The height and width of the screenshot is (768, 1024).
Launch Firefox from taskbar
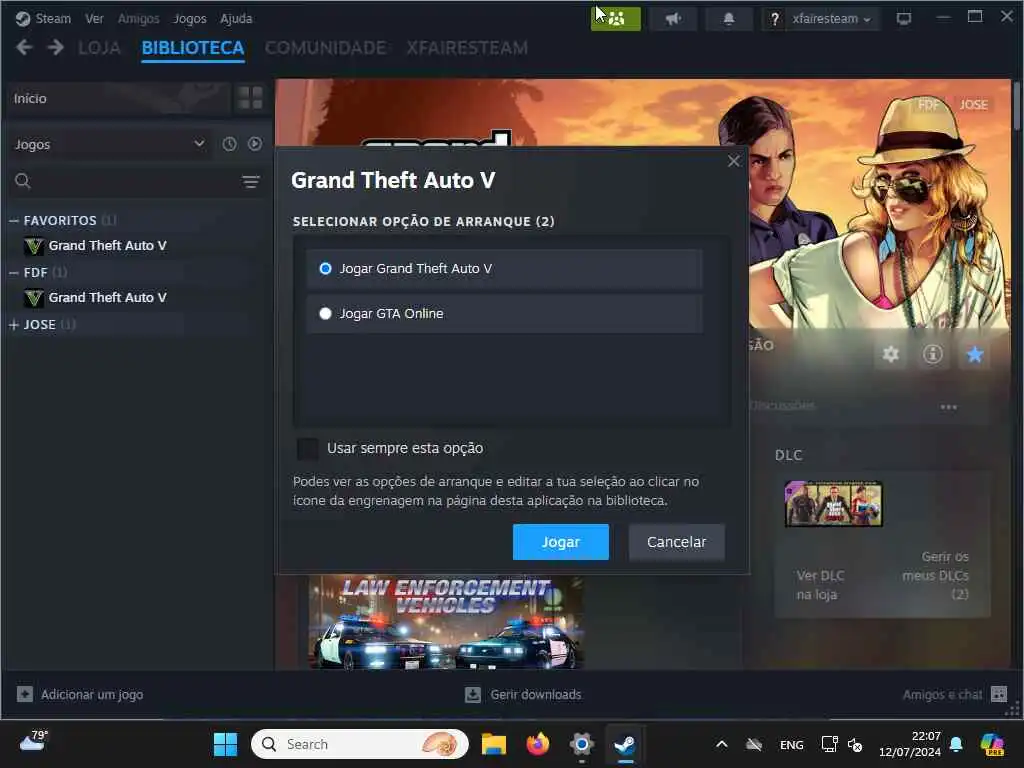(x=537, y=744)
